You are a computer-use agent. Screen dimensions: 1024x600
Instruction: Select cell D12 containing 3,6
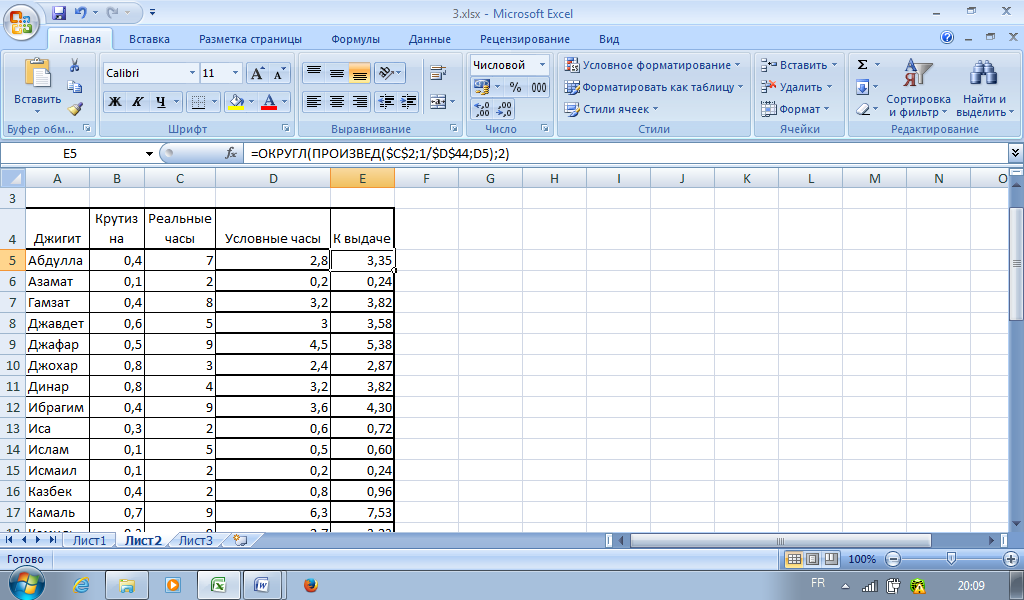click(x=272, y=407)
